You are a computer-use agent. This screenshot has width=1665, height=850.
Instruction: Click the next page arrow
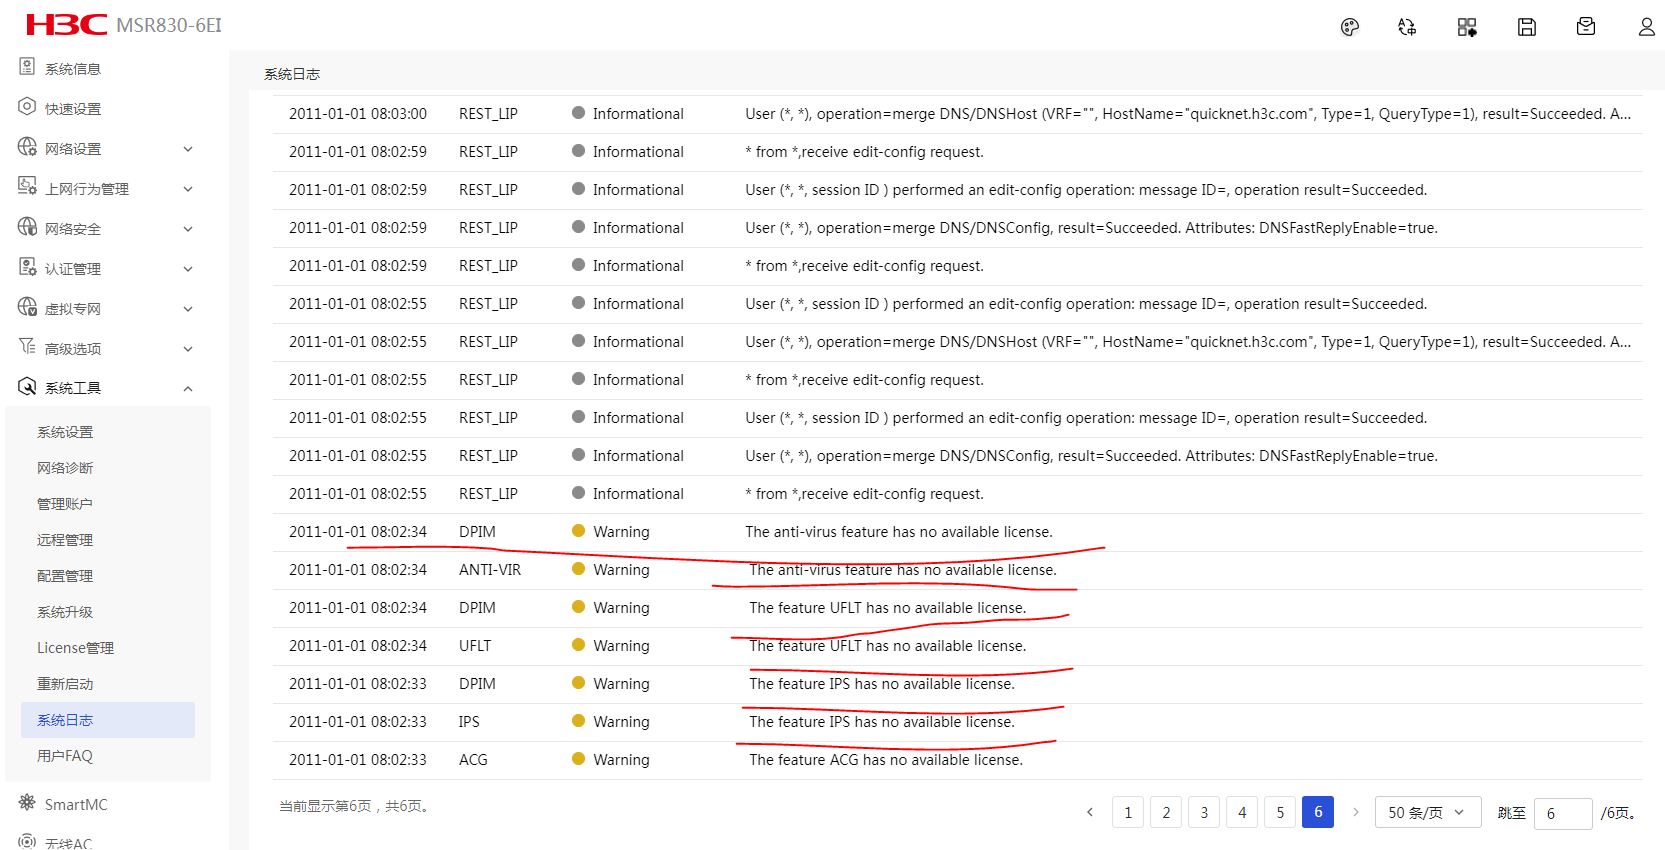pos(1356,812)
